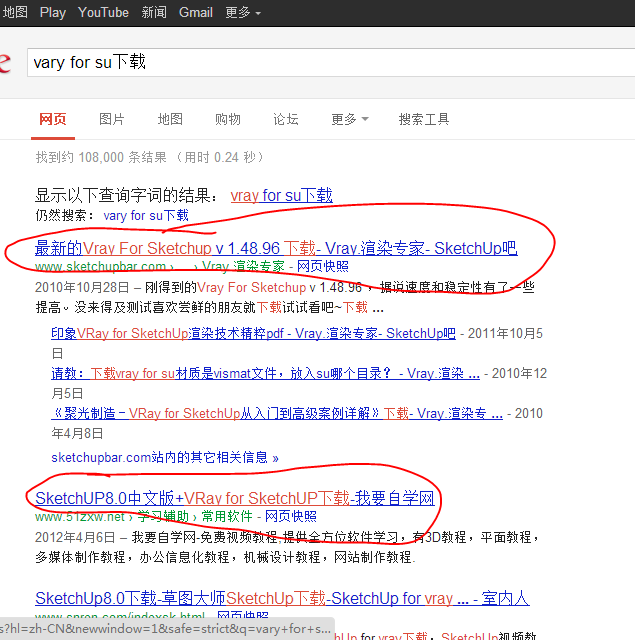This screenshot has width=635, height=640.
Task: Expand the 更多 dropdown in the top bar
Action: tap(243, 13)
